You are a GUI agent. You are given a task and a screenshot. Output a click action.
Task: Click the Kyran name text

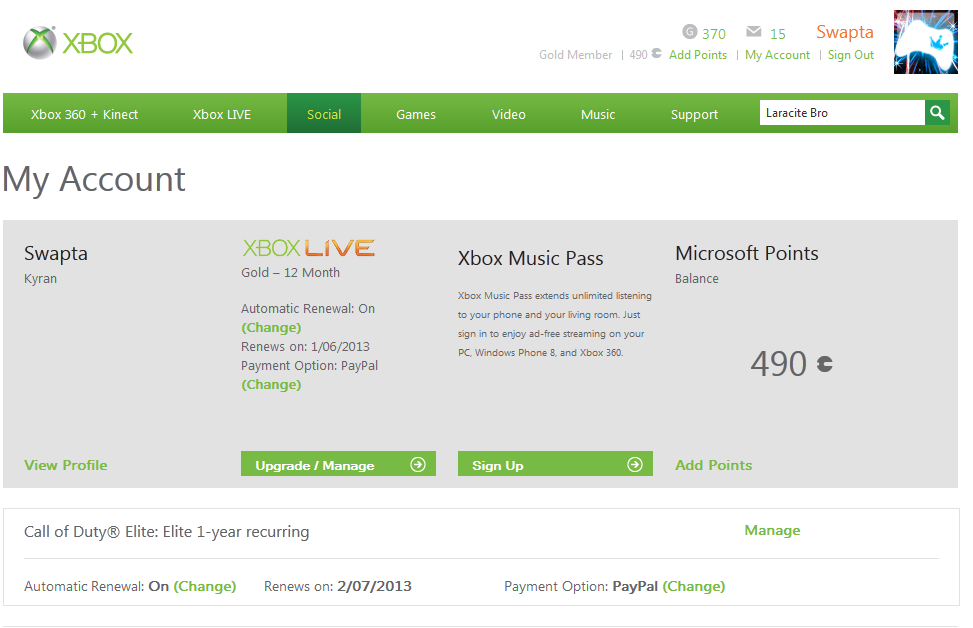(x=40, y=279)
